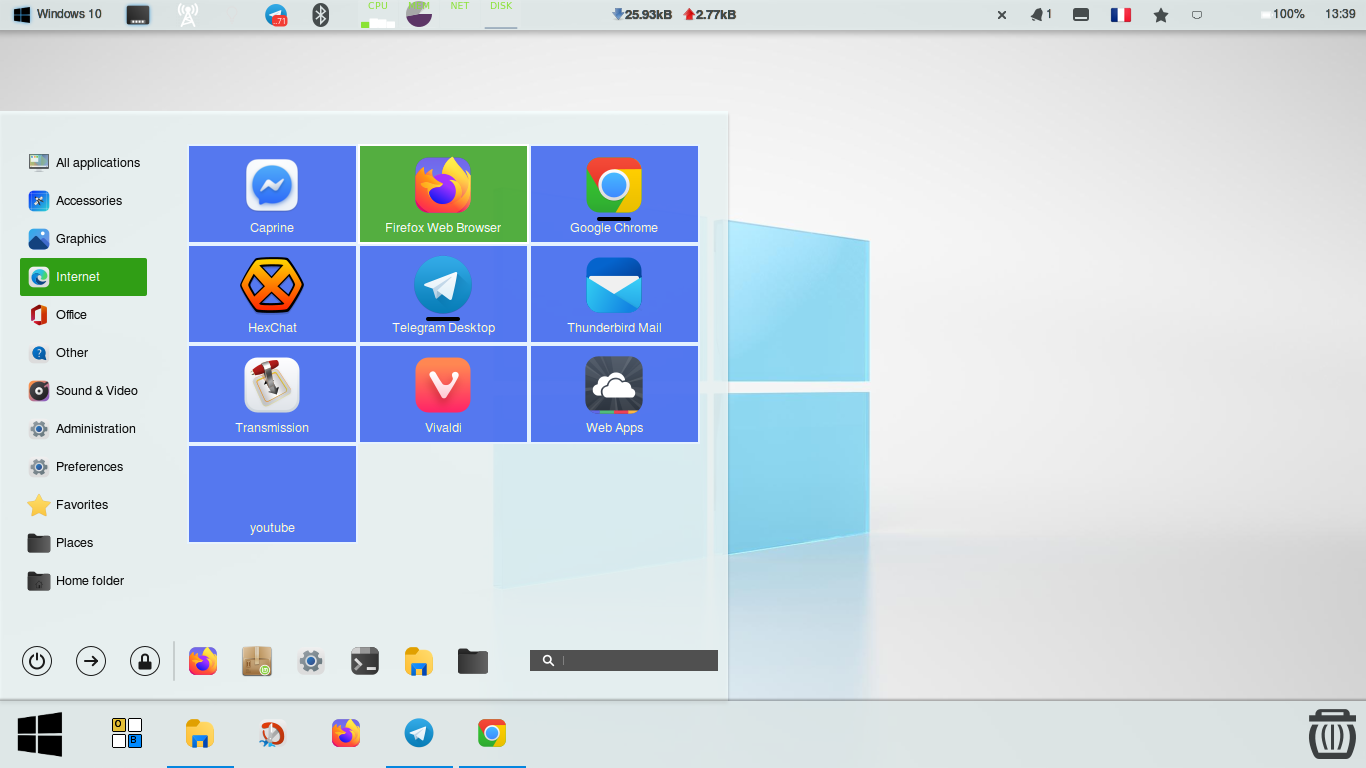Open the Sound & Video category
Viewport: 1366px width, 768px height.
click(84, 391)
